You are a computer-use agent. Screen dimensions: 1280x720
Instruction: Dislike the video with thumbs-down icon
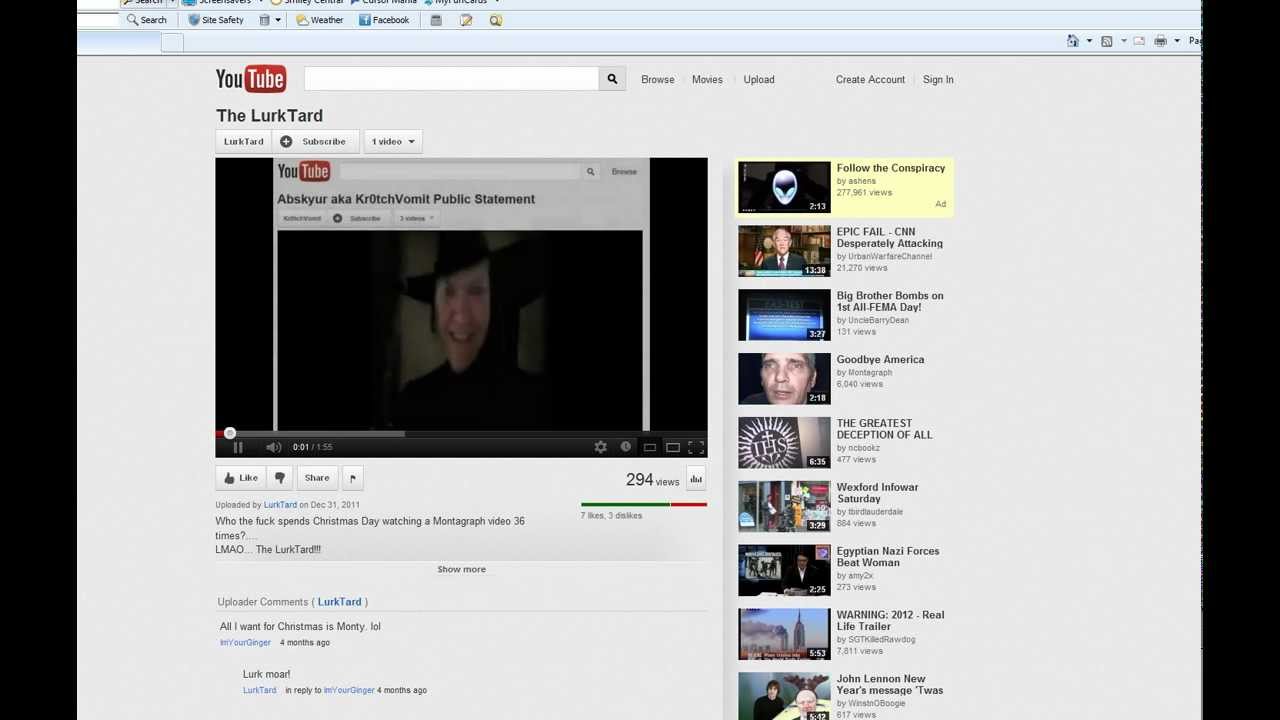coord(280,478)
